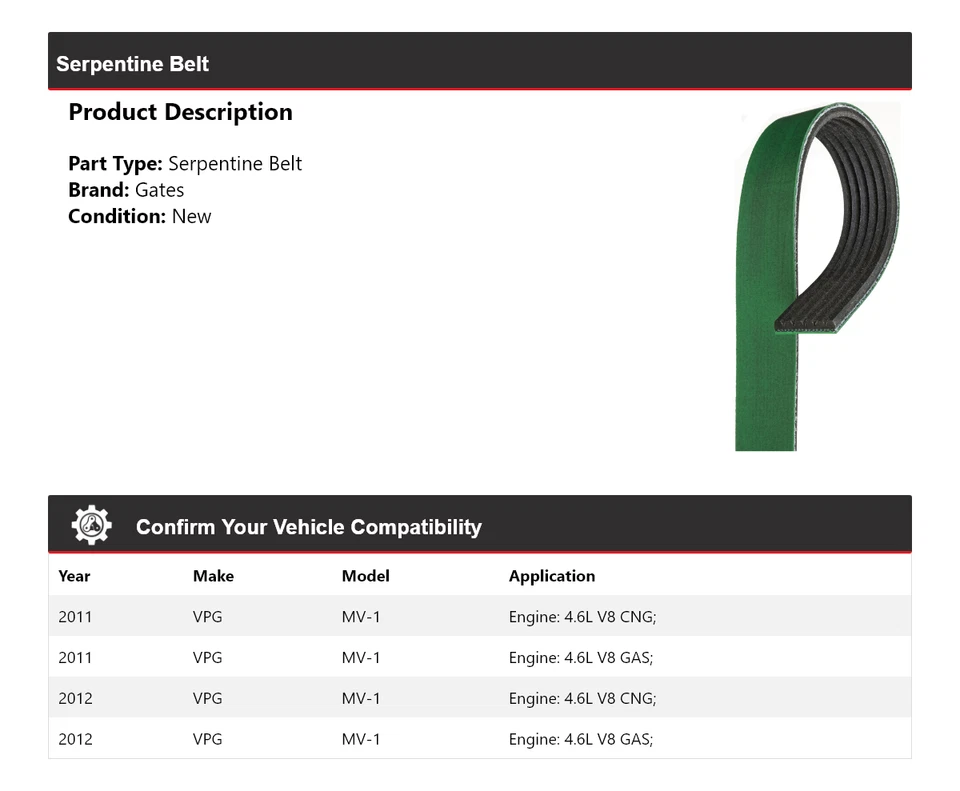Click the Condition: New line
The image size is (960, 791).
140,216
